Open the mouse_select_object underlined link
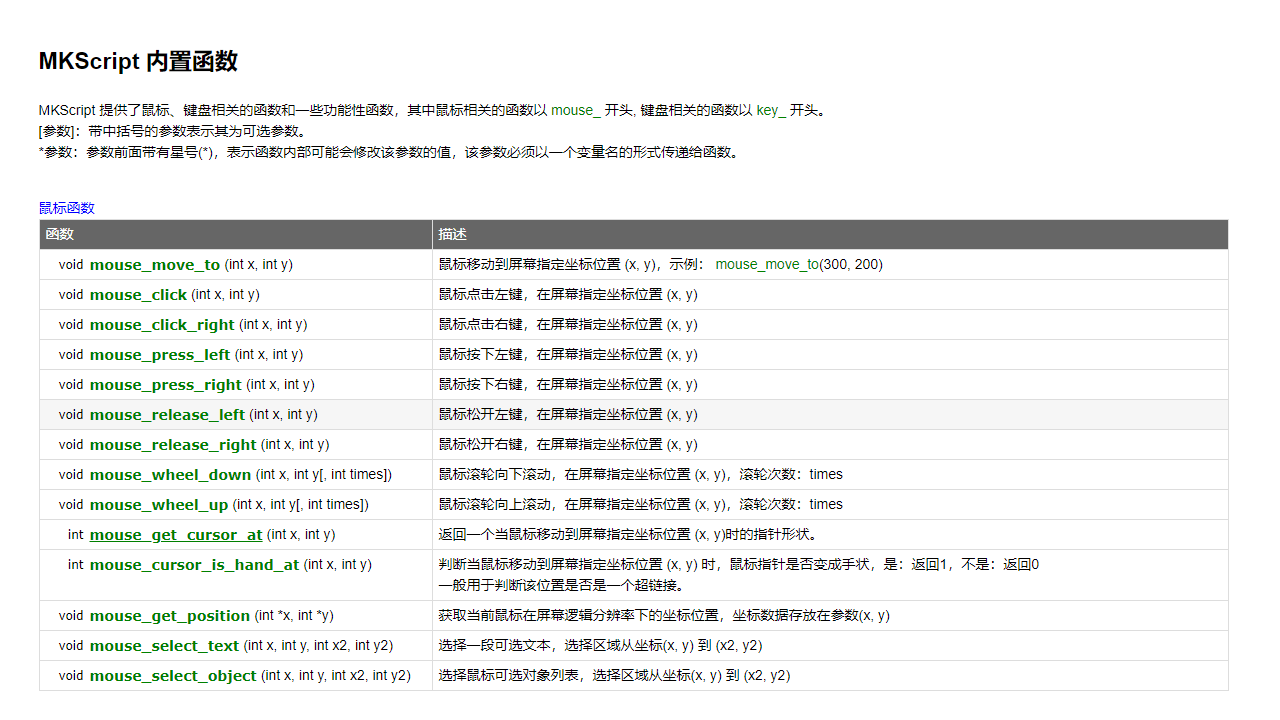The height and width of the screenshot is (720, 1280). click(172, 675)
